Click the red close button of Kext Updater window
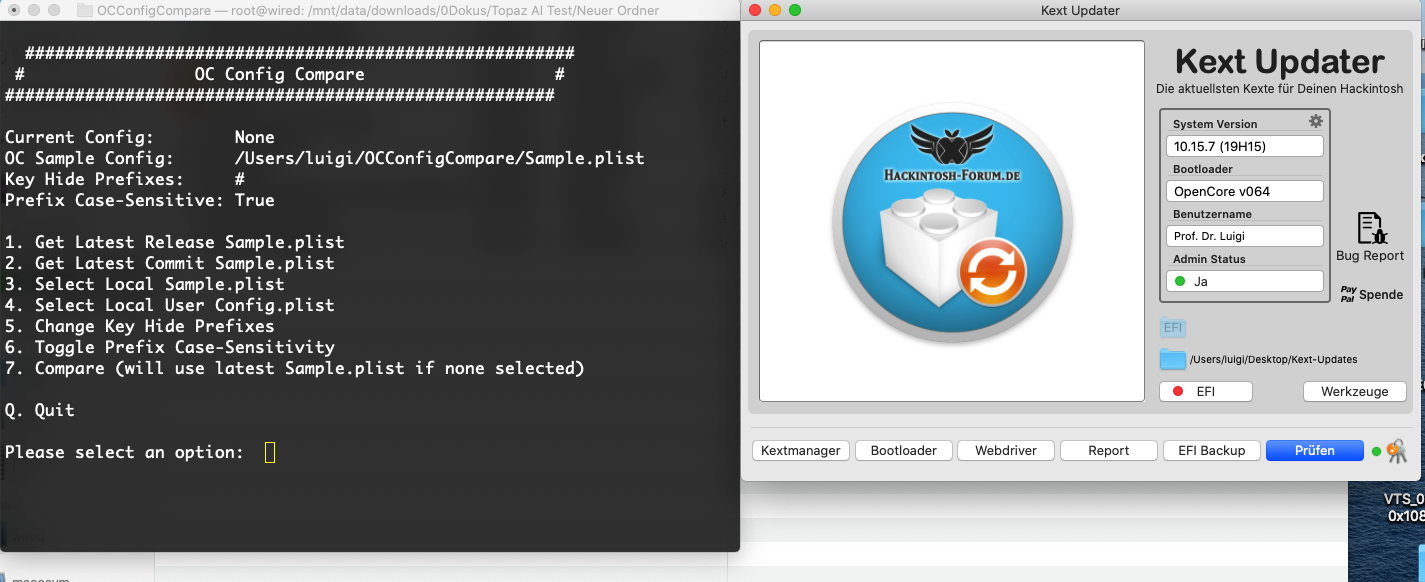Screen dimensions: 1425x582 [755, 10]
